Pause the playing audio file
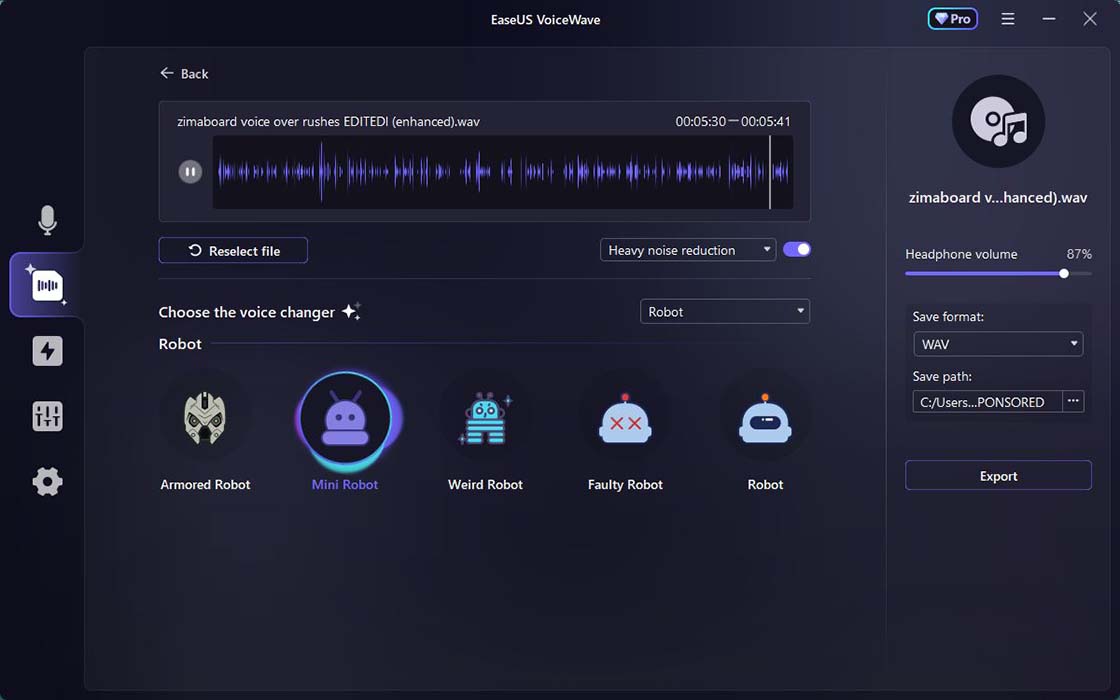Viewport: 1120px width, 700px height. pos(190,171)
